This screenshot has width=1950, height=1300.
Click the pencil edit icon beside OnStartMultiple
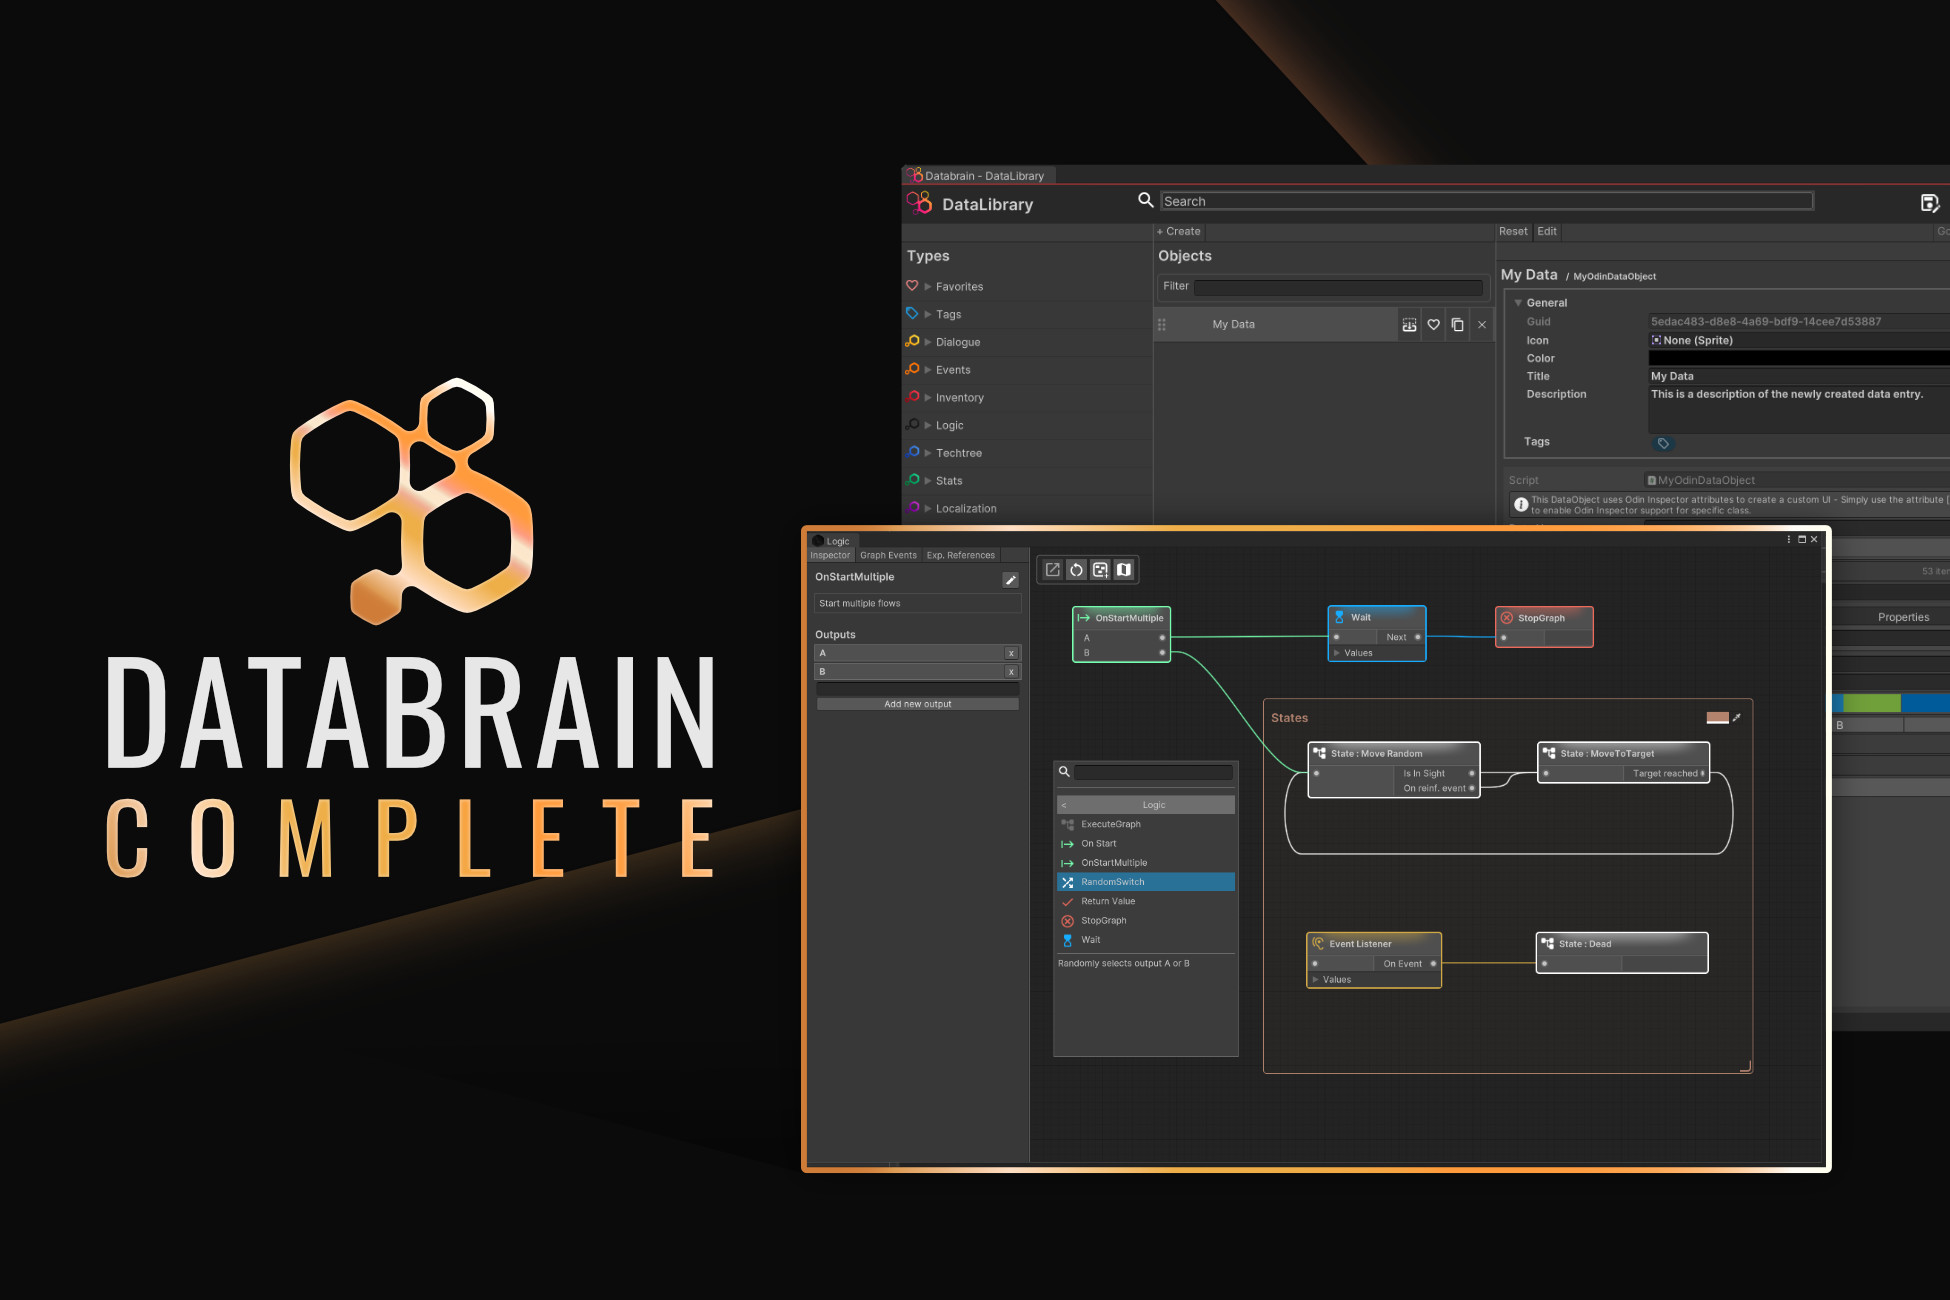click(x=1010, y=580)
